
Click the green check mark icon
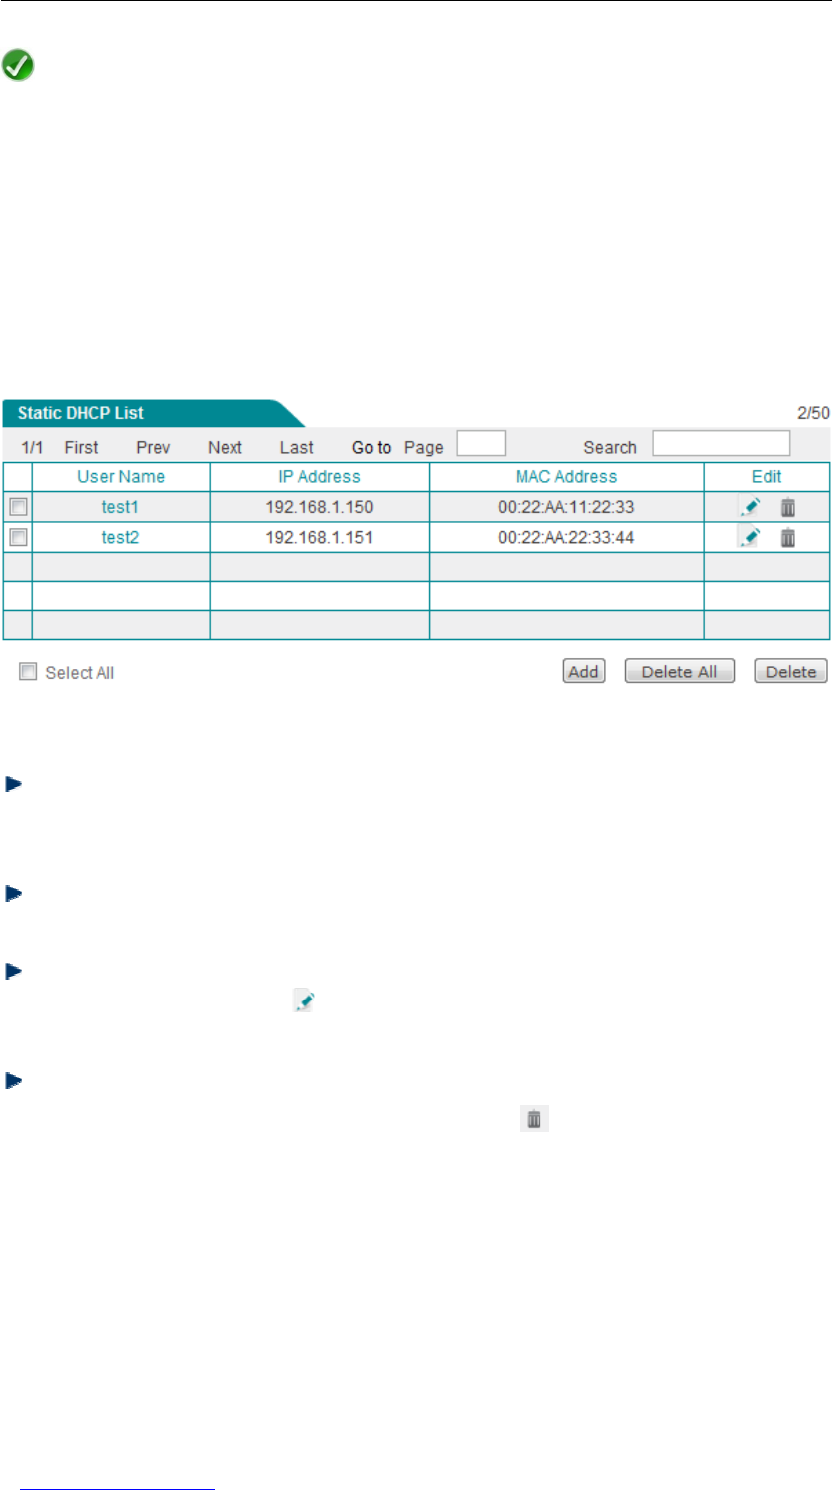(x=18, y=66)
